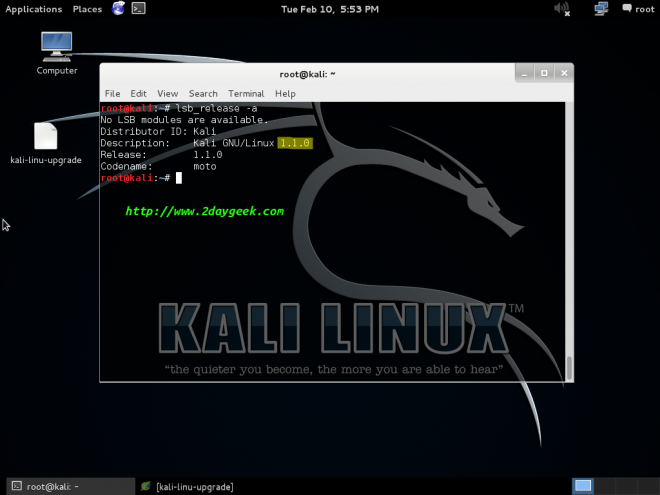Image resolution: width=660 pixels, height=495 pixels.
Task: Switch to root@kali taskbar window button
Action: pyautogui.click(x=67, y=486)
